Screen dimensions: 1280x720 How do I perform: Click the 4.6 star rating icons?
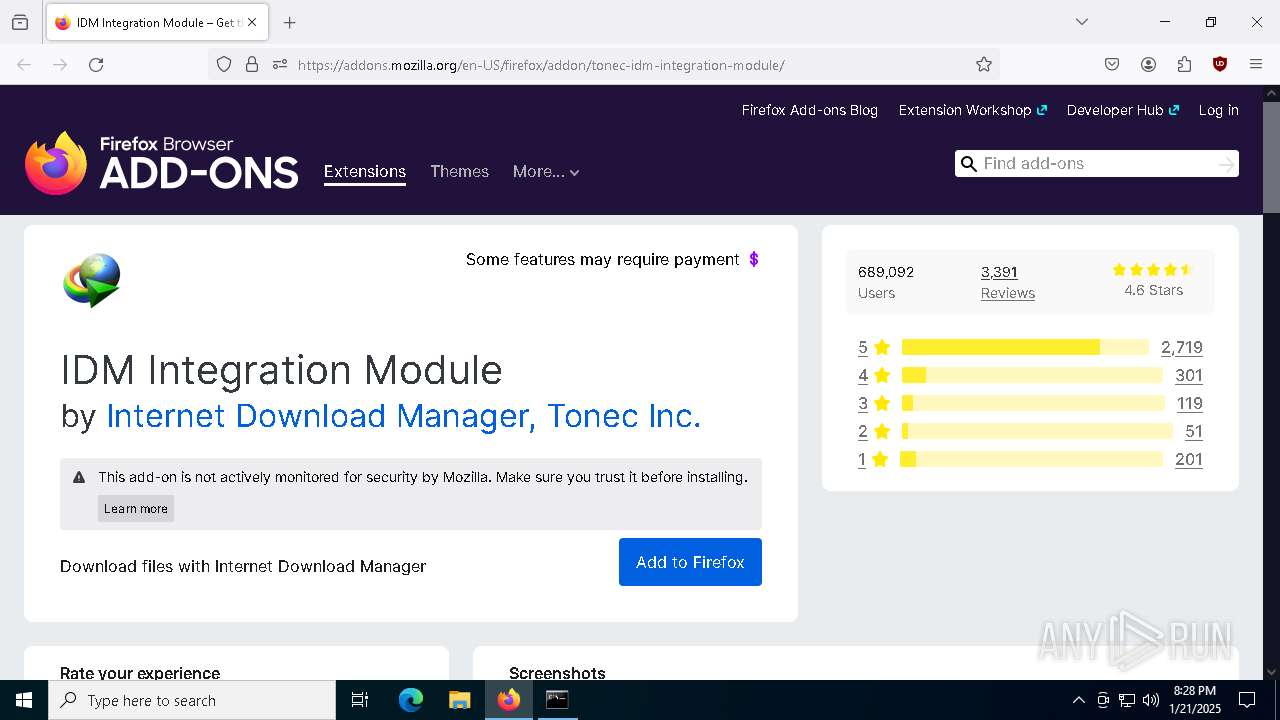point(1153,270)
